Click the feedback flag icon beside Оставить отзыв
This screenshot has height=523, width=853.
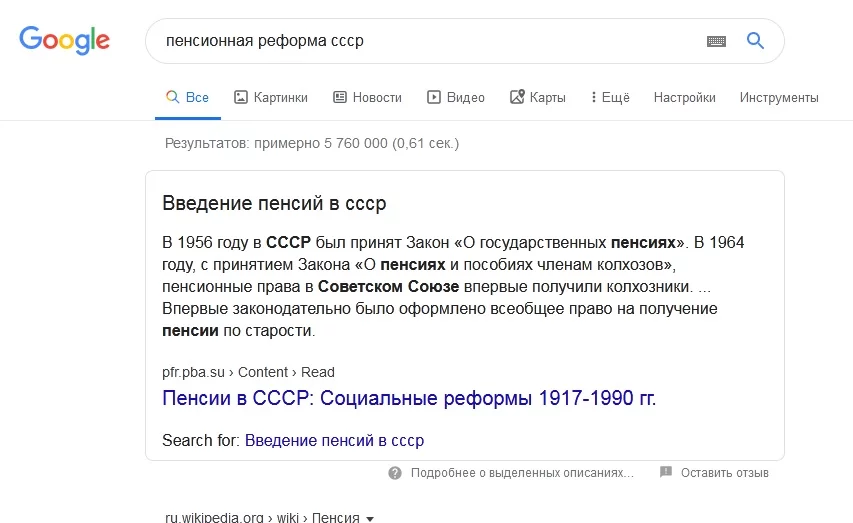pyautogui.click(x=666, y=472)
